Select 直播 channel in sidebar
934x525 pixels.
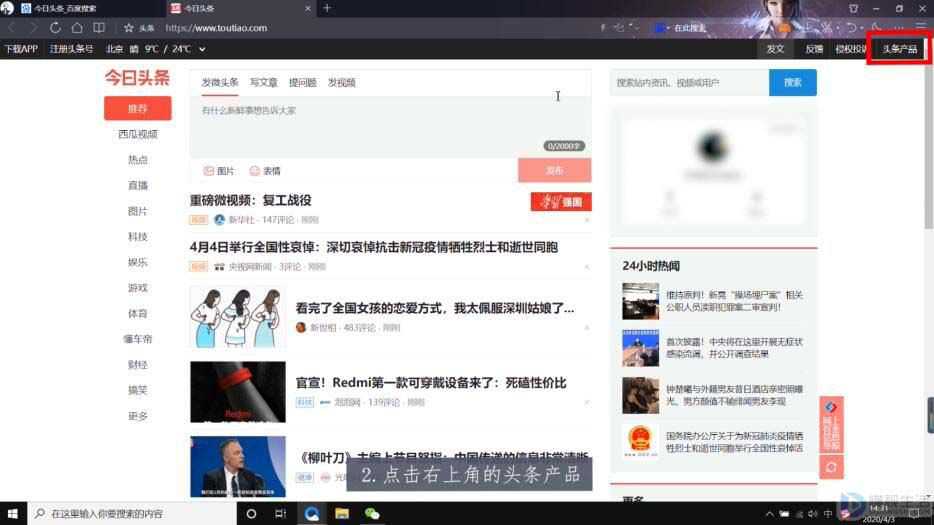pyautogui.click(x=138, y=185)
